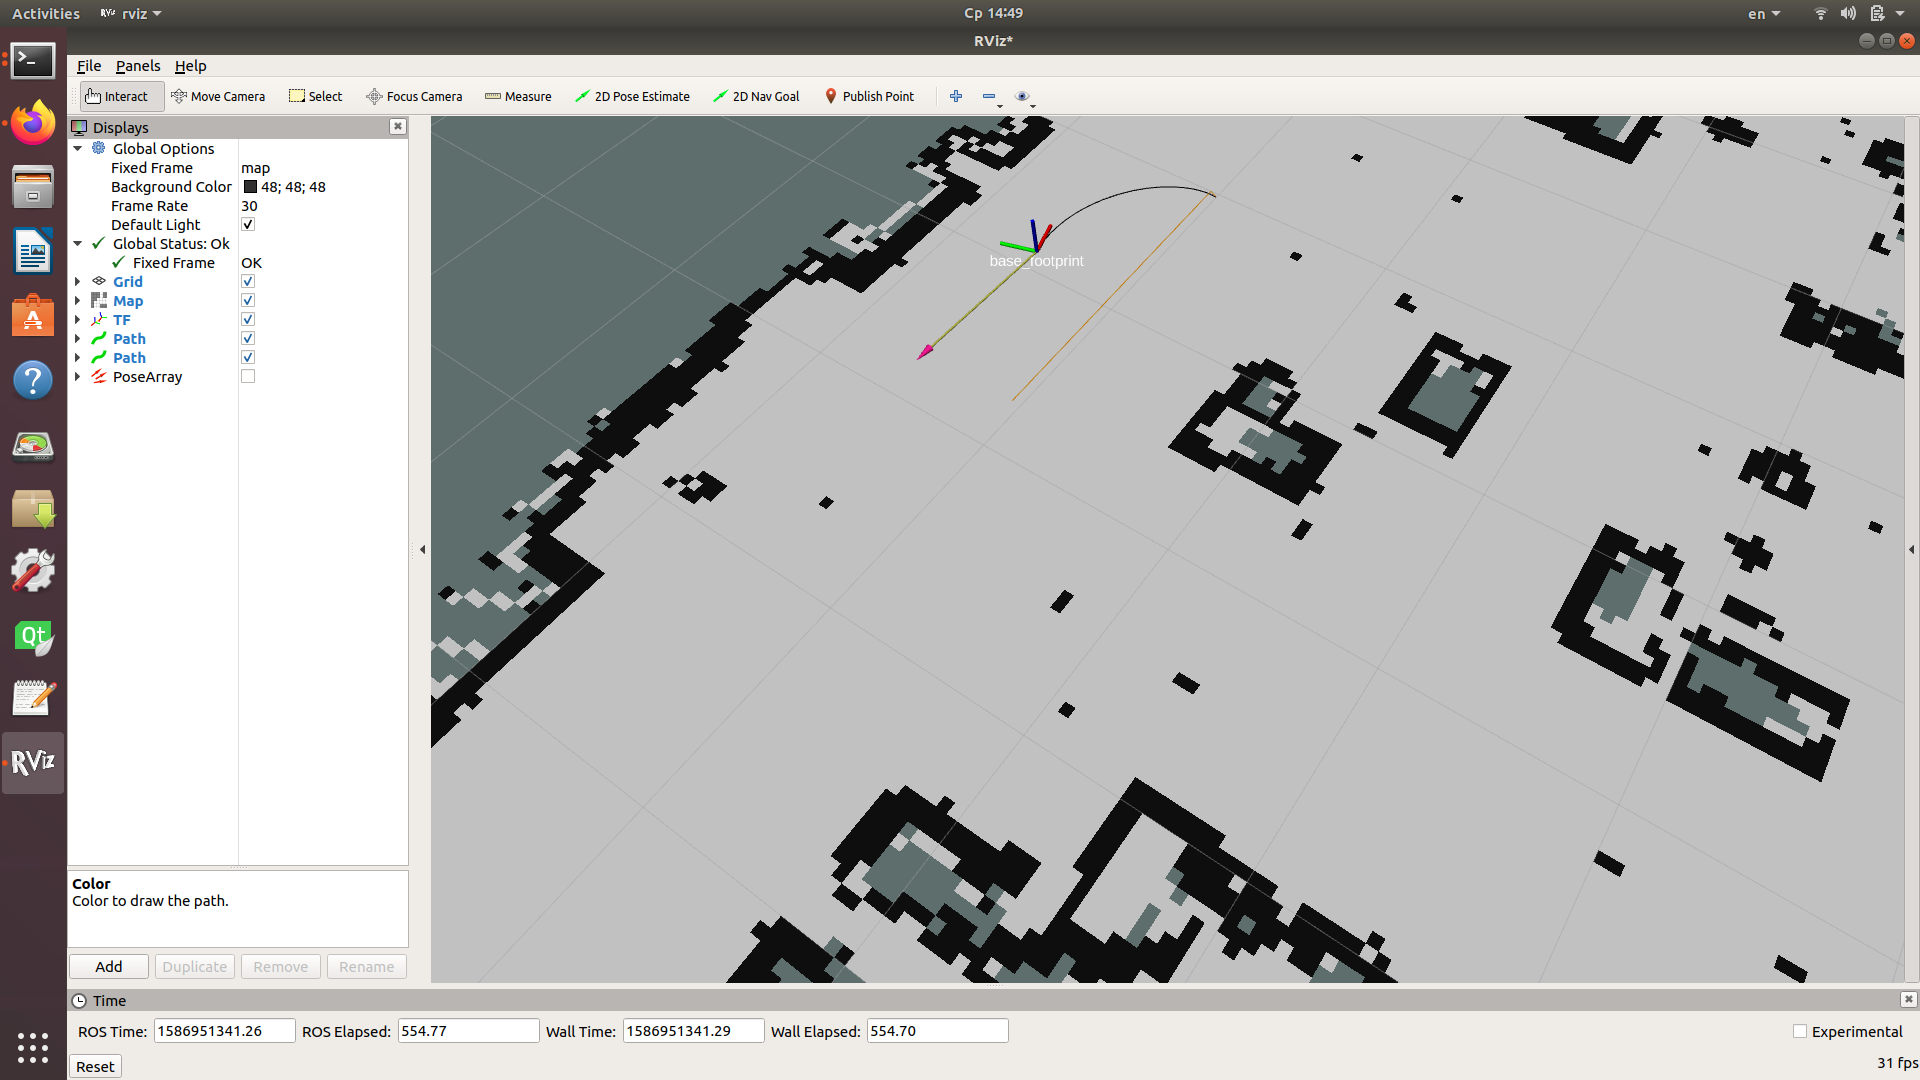Image resolution: width=1920 pixels, height=1080 pixels.
Task: Activate Focus Camera tool
Action: coord(414,96)
